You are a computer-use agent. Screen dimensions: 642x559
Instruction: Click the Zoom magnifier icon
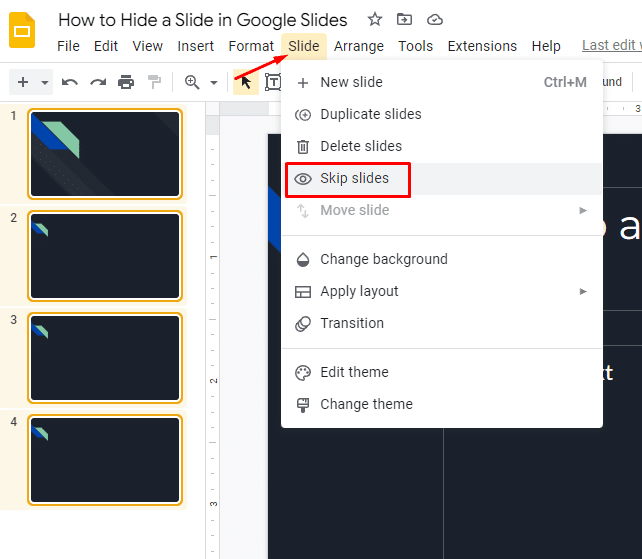pyautogui.click(x=192, y=82)
